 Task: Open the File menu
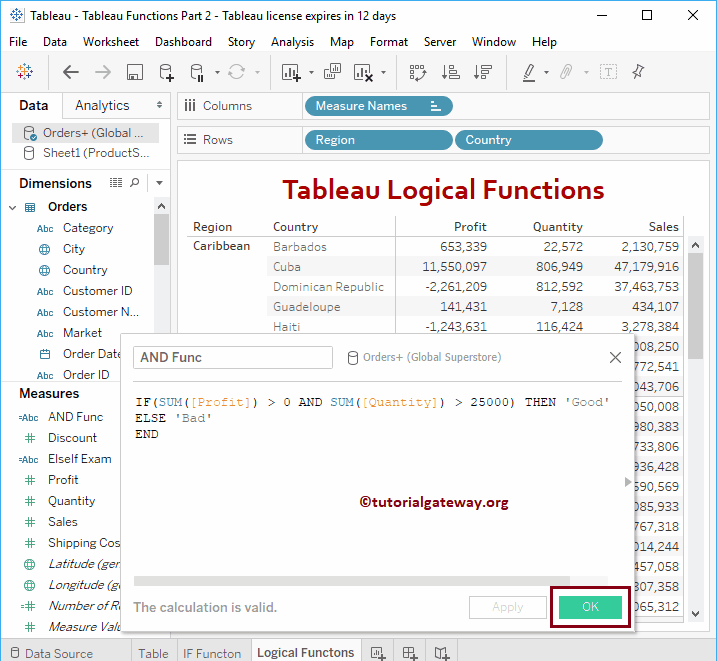pyautogui.click(x=18, y=42)
